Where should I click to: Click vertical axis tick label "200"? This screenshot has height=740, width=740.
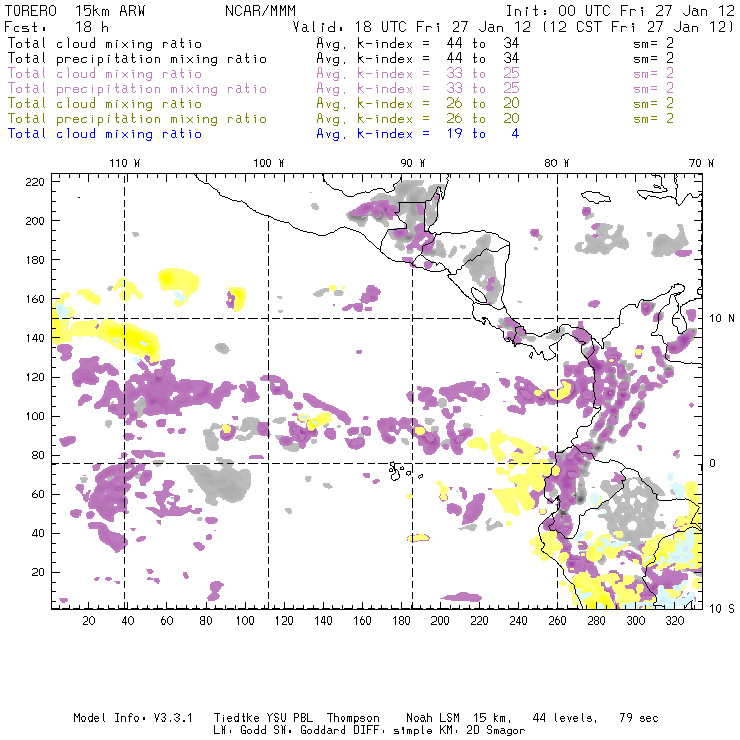[35, 221]
